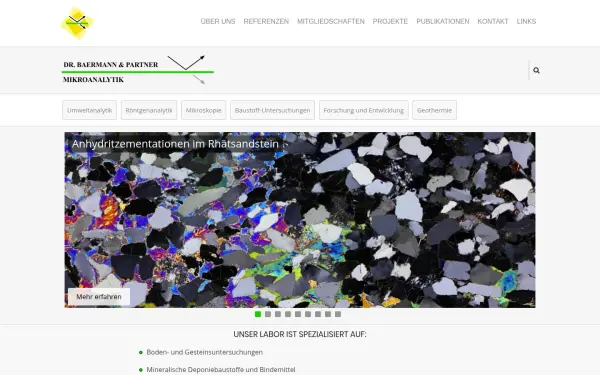Open the ÜBER UNS menu item
This screenshot has width=600, height=375.
218,21
